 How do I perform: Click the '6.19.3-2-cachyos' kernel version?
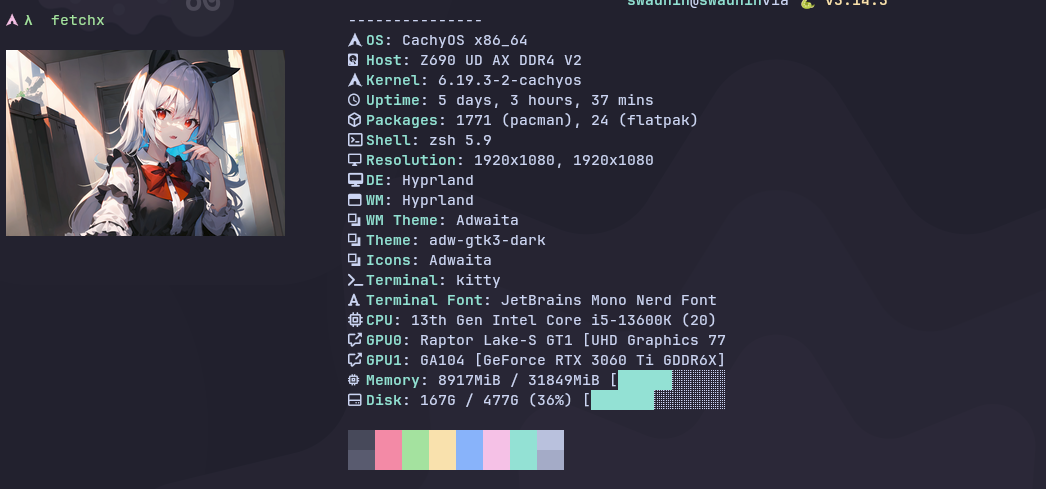click(x=510, y=80)
